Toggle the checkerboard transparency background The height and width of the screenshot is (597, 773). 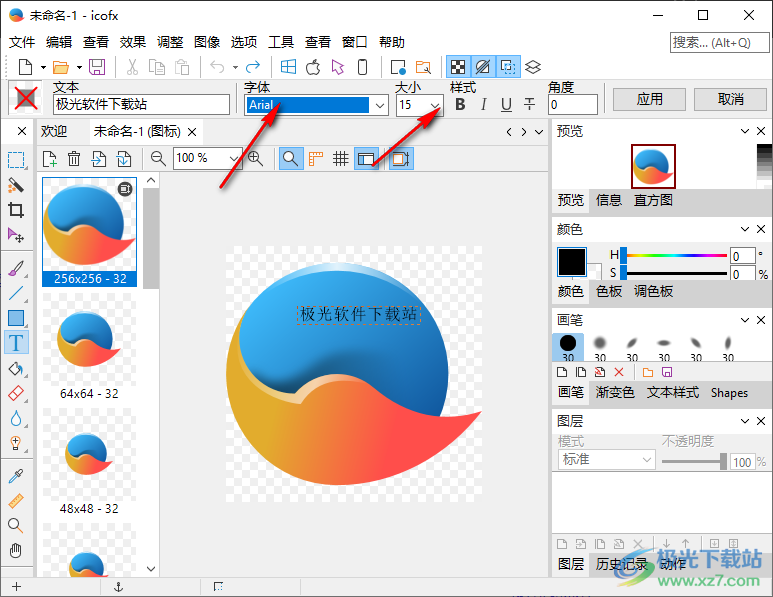[x=458, y=67]
